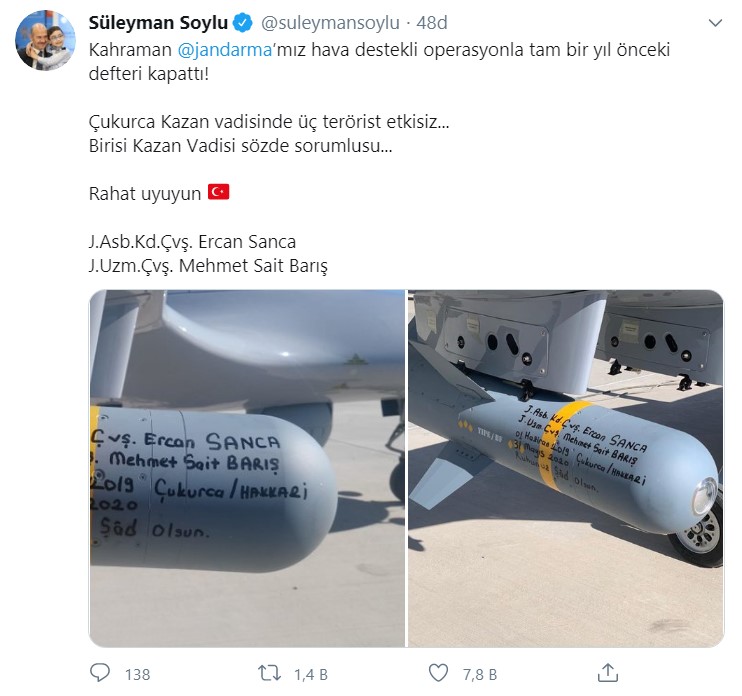
Task: Retweet this post using the retweet icon
Action: coord(270,673)
